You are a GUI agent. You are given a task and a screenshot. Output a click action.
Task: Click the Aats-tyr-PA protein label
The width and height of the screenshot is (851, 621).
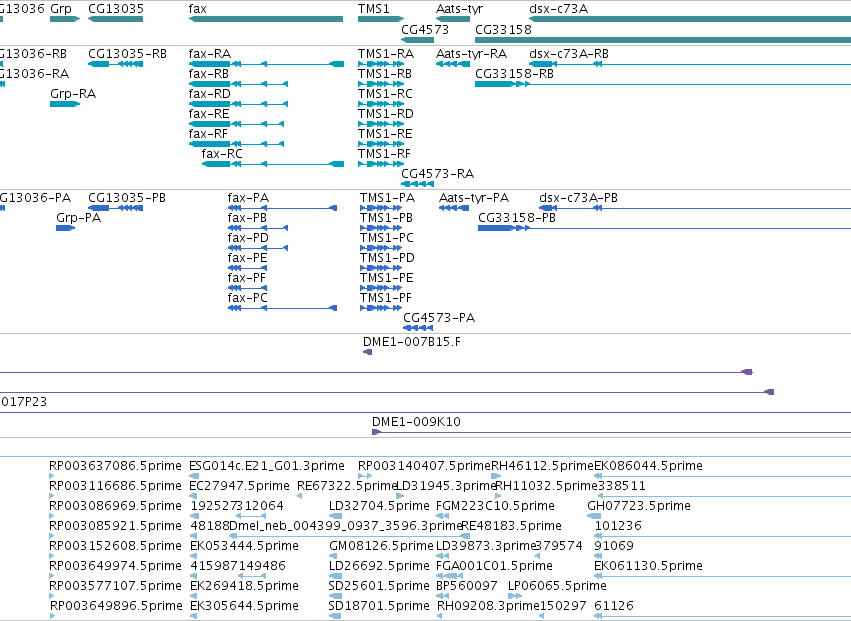click(x=474, y=198)
